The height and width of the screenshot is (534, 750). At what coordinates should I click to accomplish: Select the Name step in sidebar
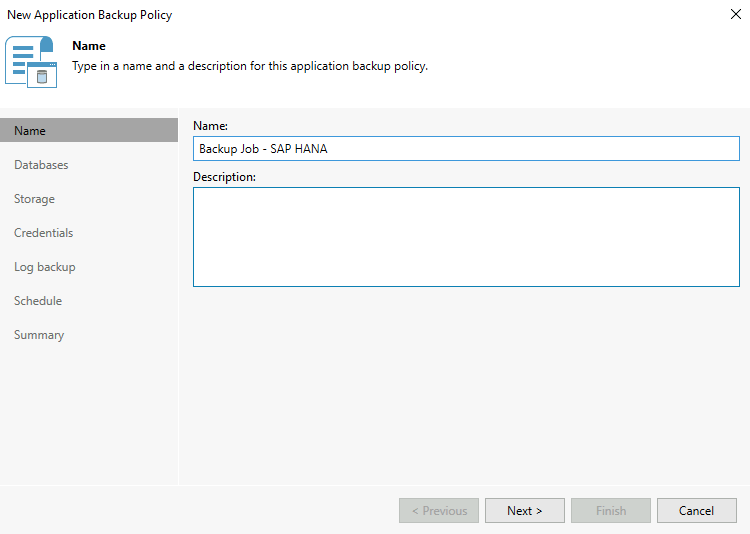30,131
